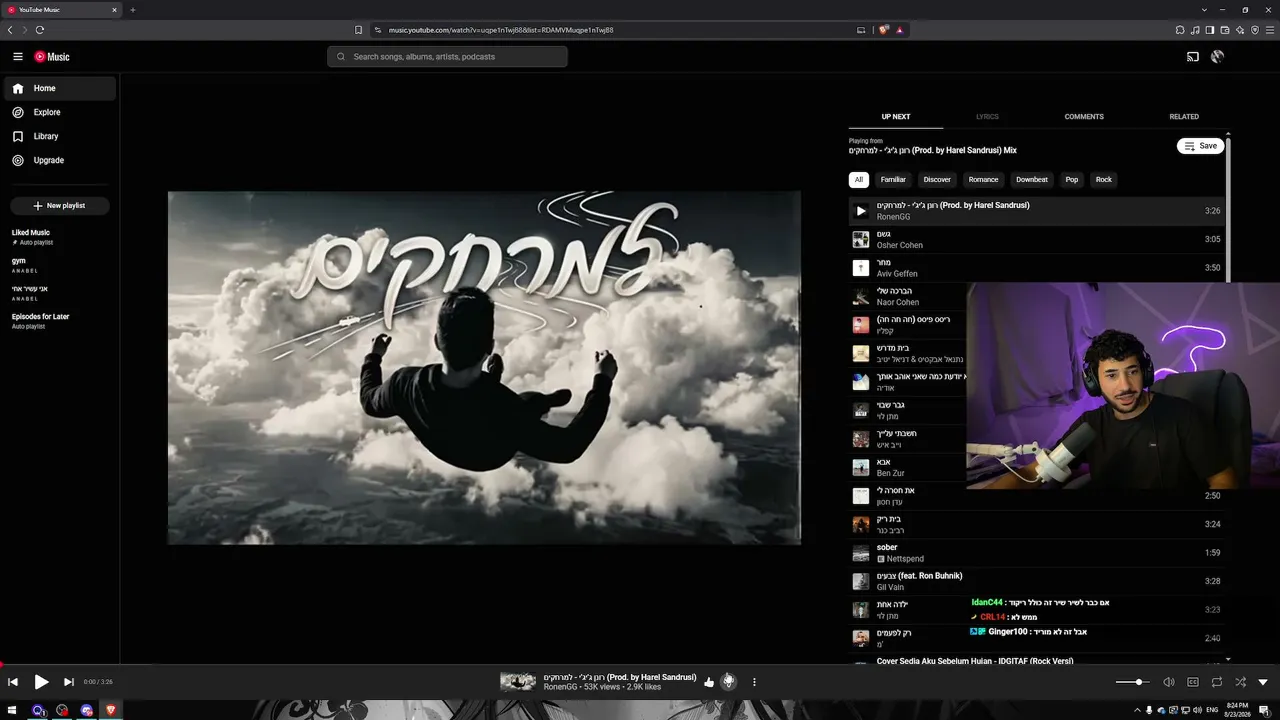Play the queue item by RonenGG
1280x720 pixels.
point(860,211)
